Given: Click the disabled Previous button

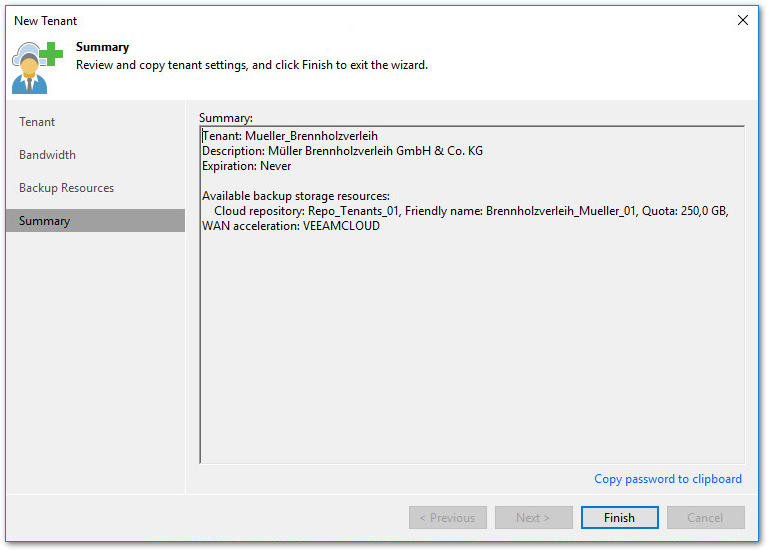Looking at the screenshot, I should (447, 518).
